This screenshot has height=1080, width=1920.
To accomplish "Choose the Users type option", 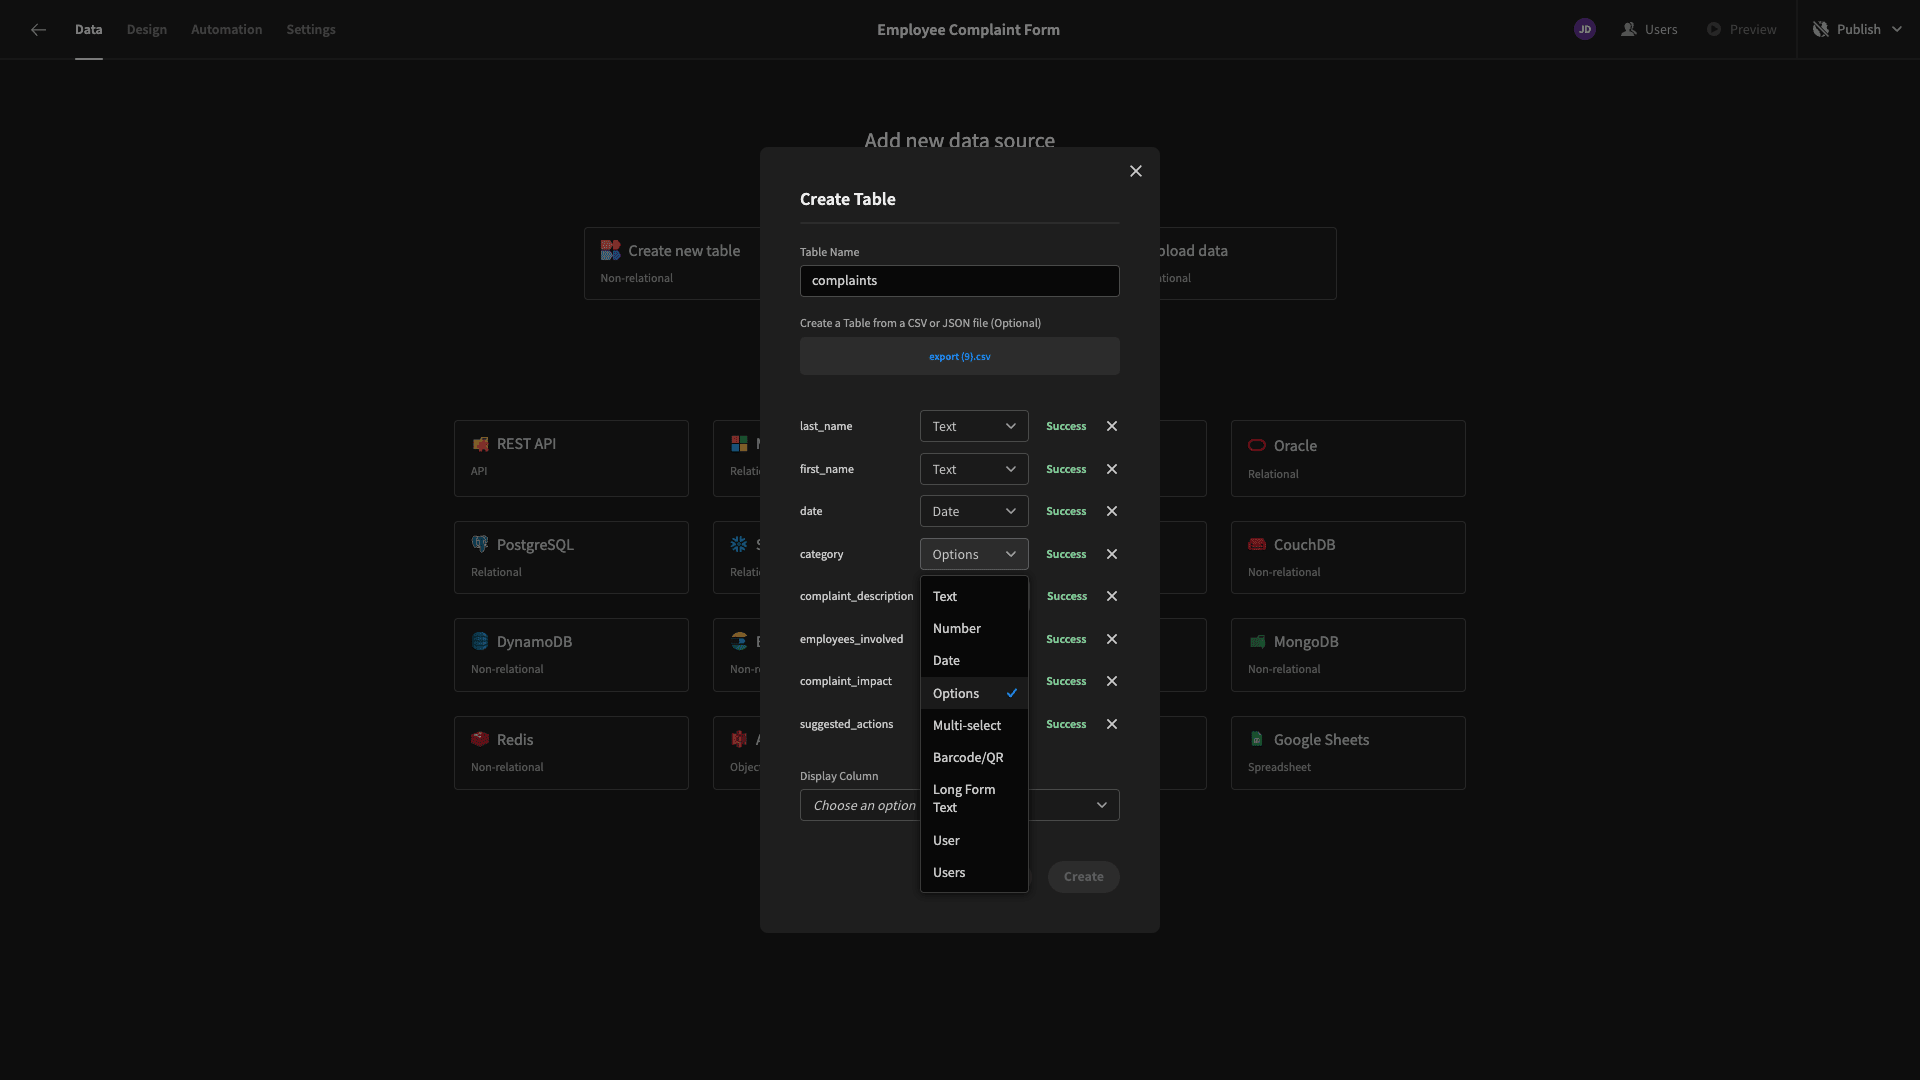I will (974, 872).
